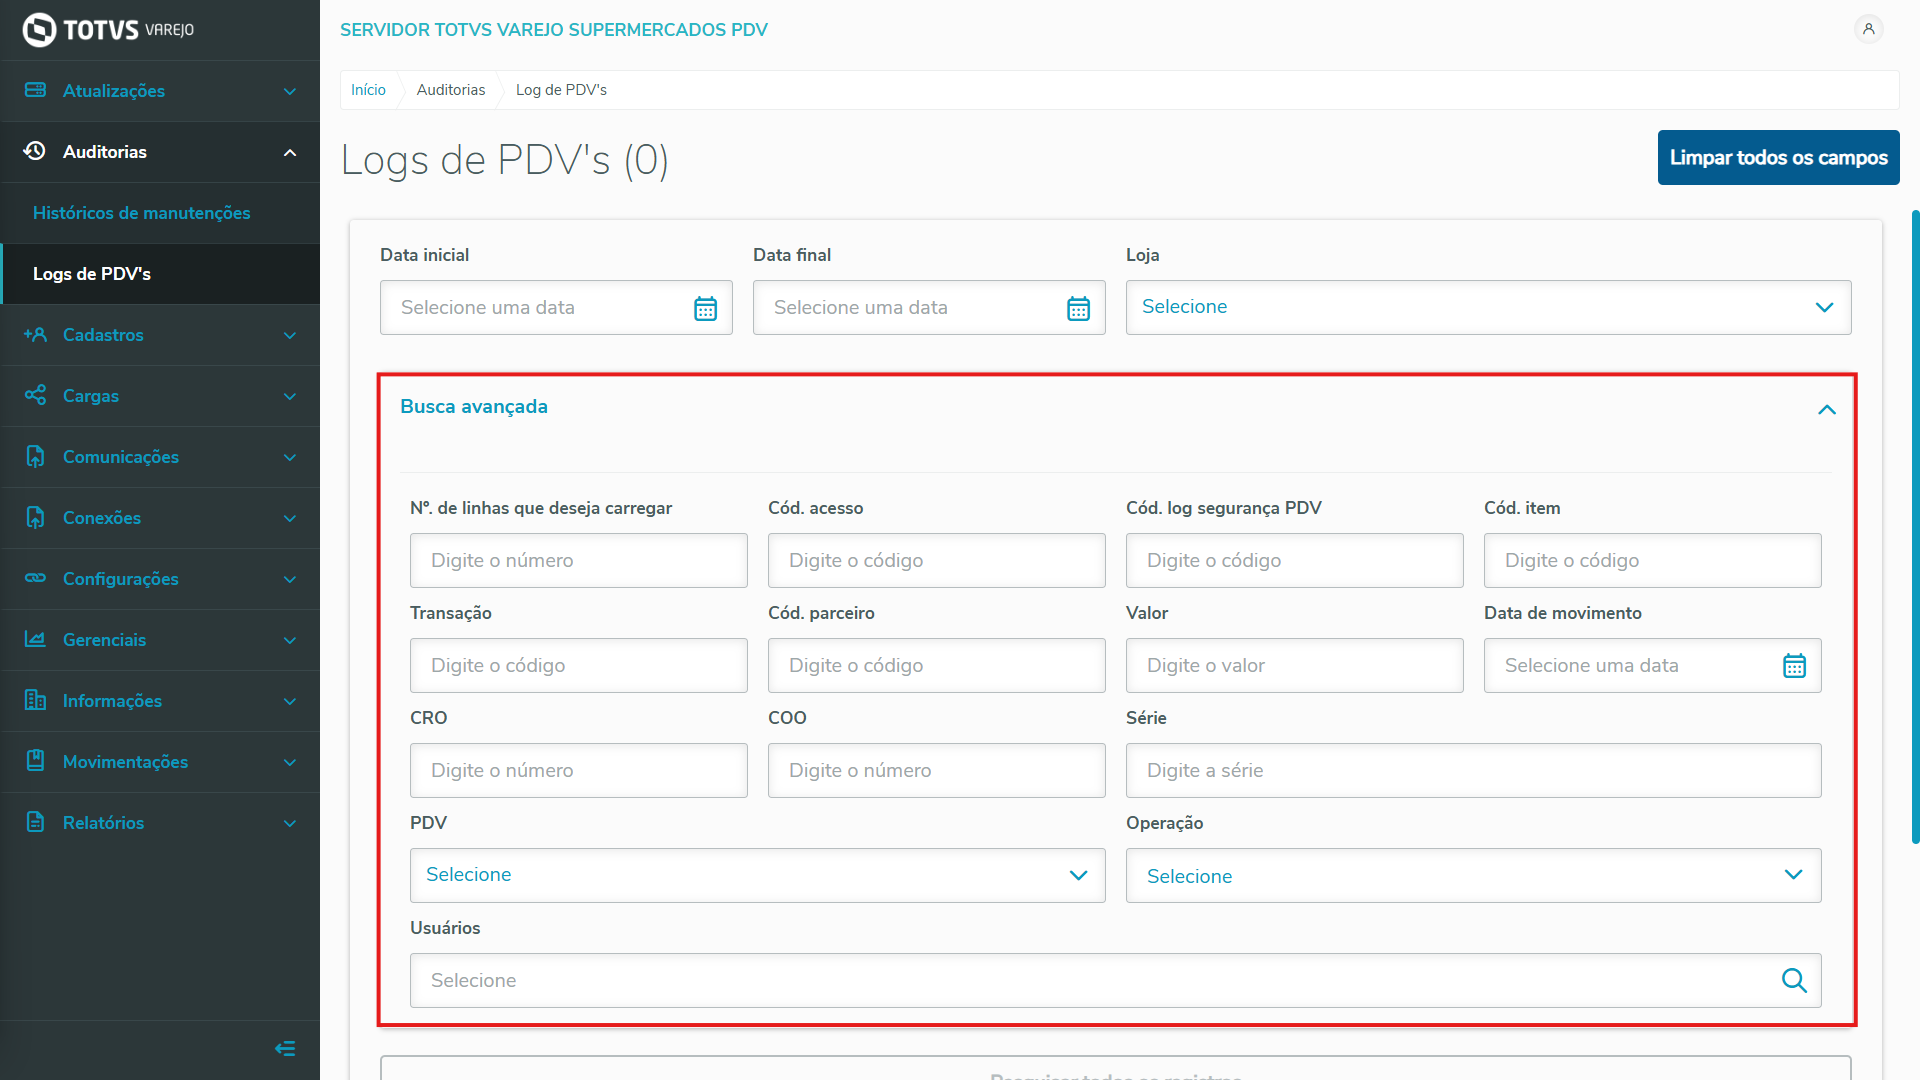Click the Gerenciais chart icon in sidebar
This screenshot has width=1920, height=1080.
(x=35, y=639)
